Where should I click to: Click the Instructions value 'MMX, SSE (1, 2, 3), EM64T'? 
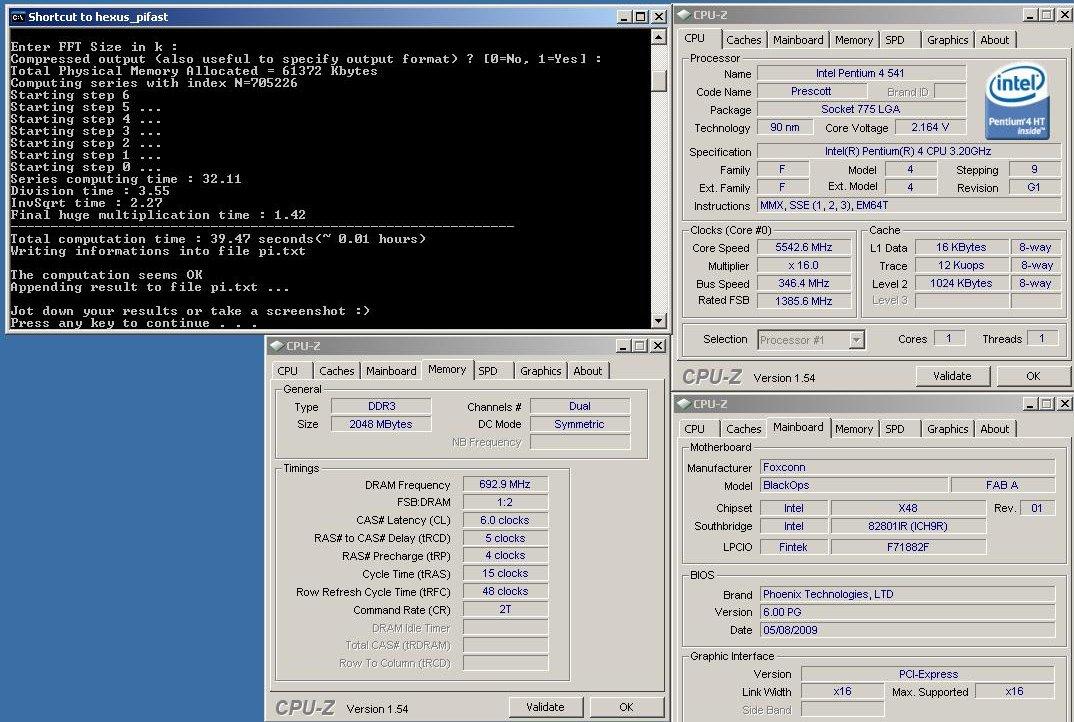(x=908, y=206)
